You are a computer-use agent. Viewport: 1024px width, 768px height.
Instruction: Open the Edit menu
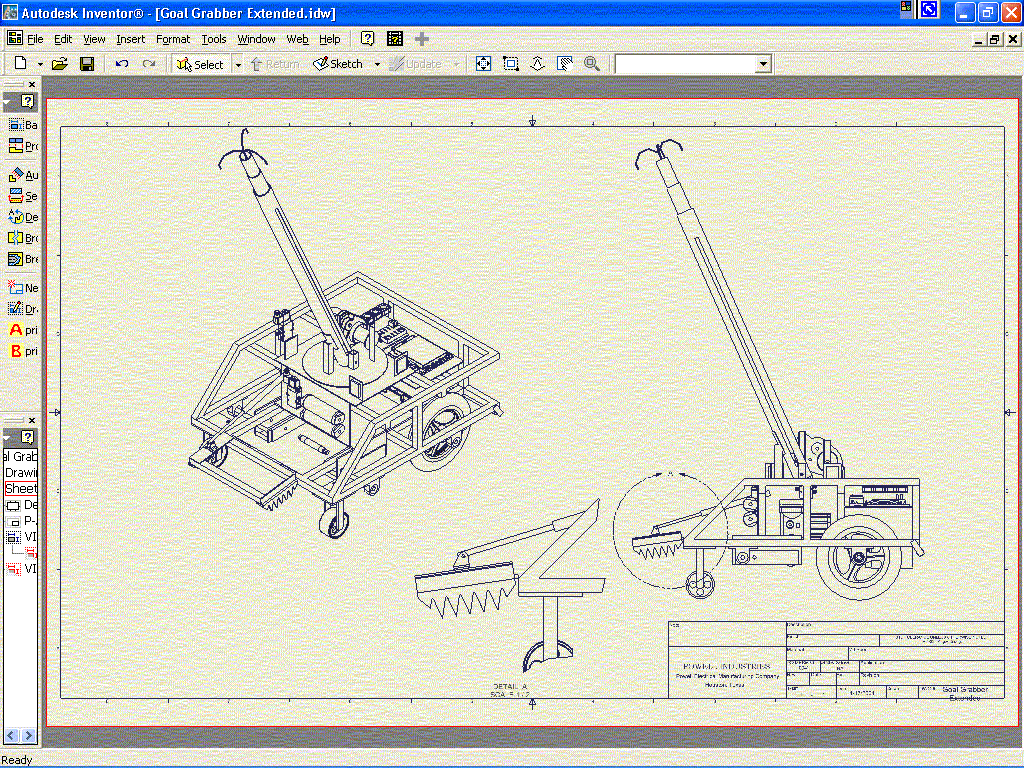tap(63, 39)
